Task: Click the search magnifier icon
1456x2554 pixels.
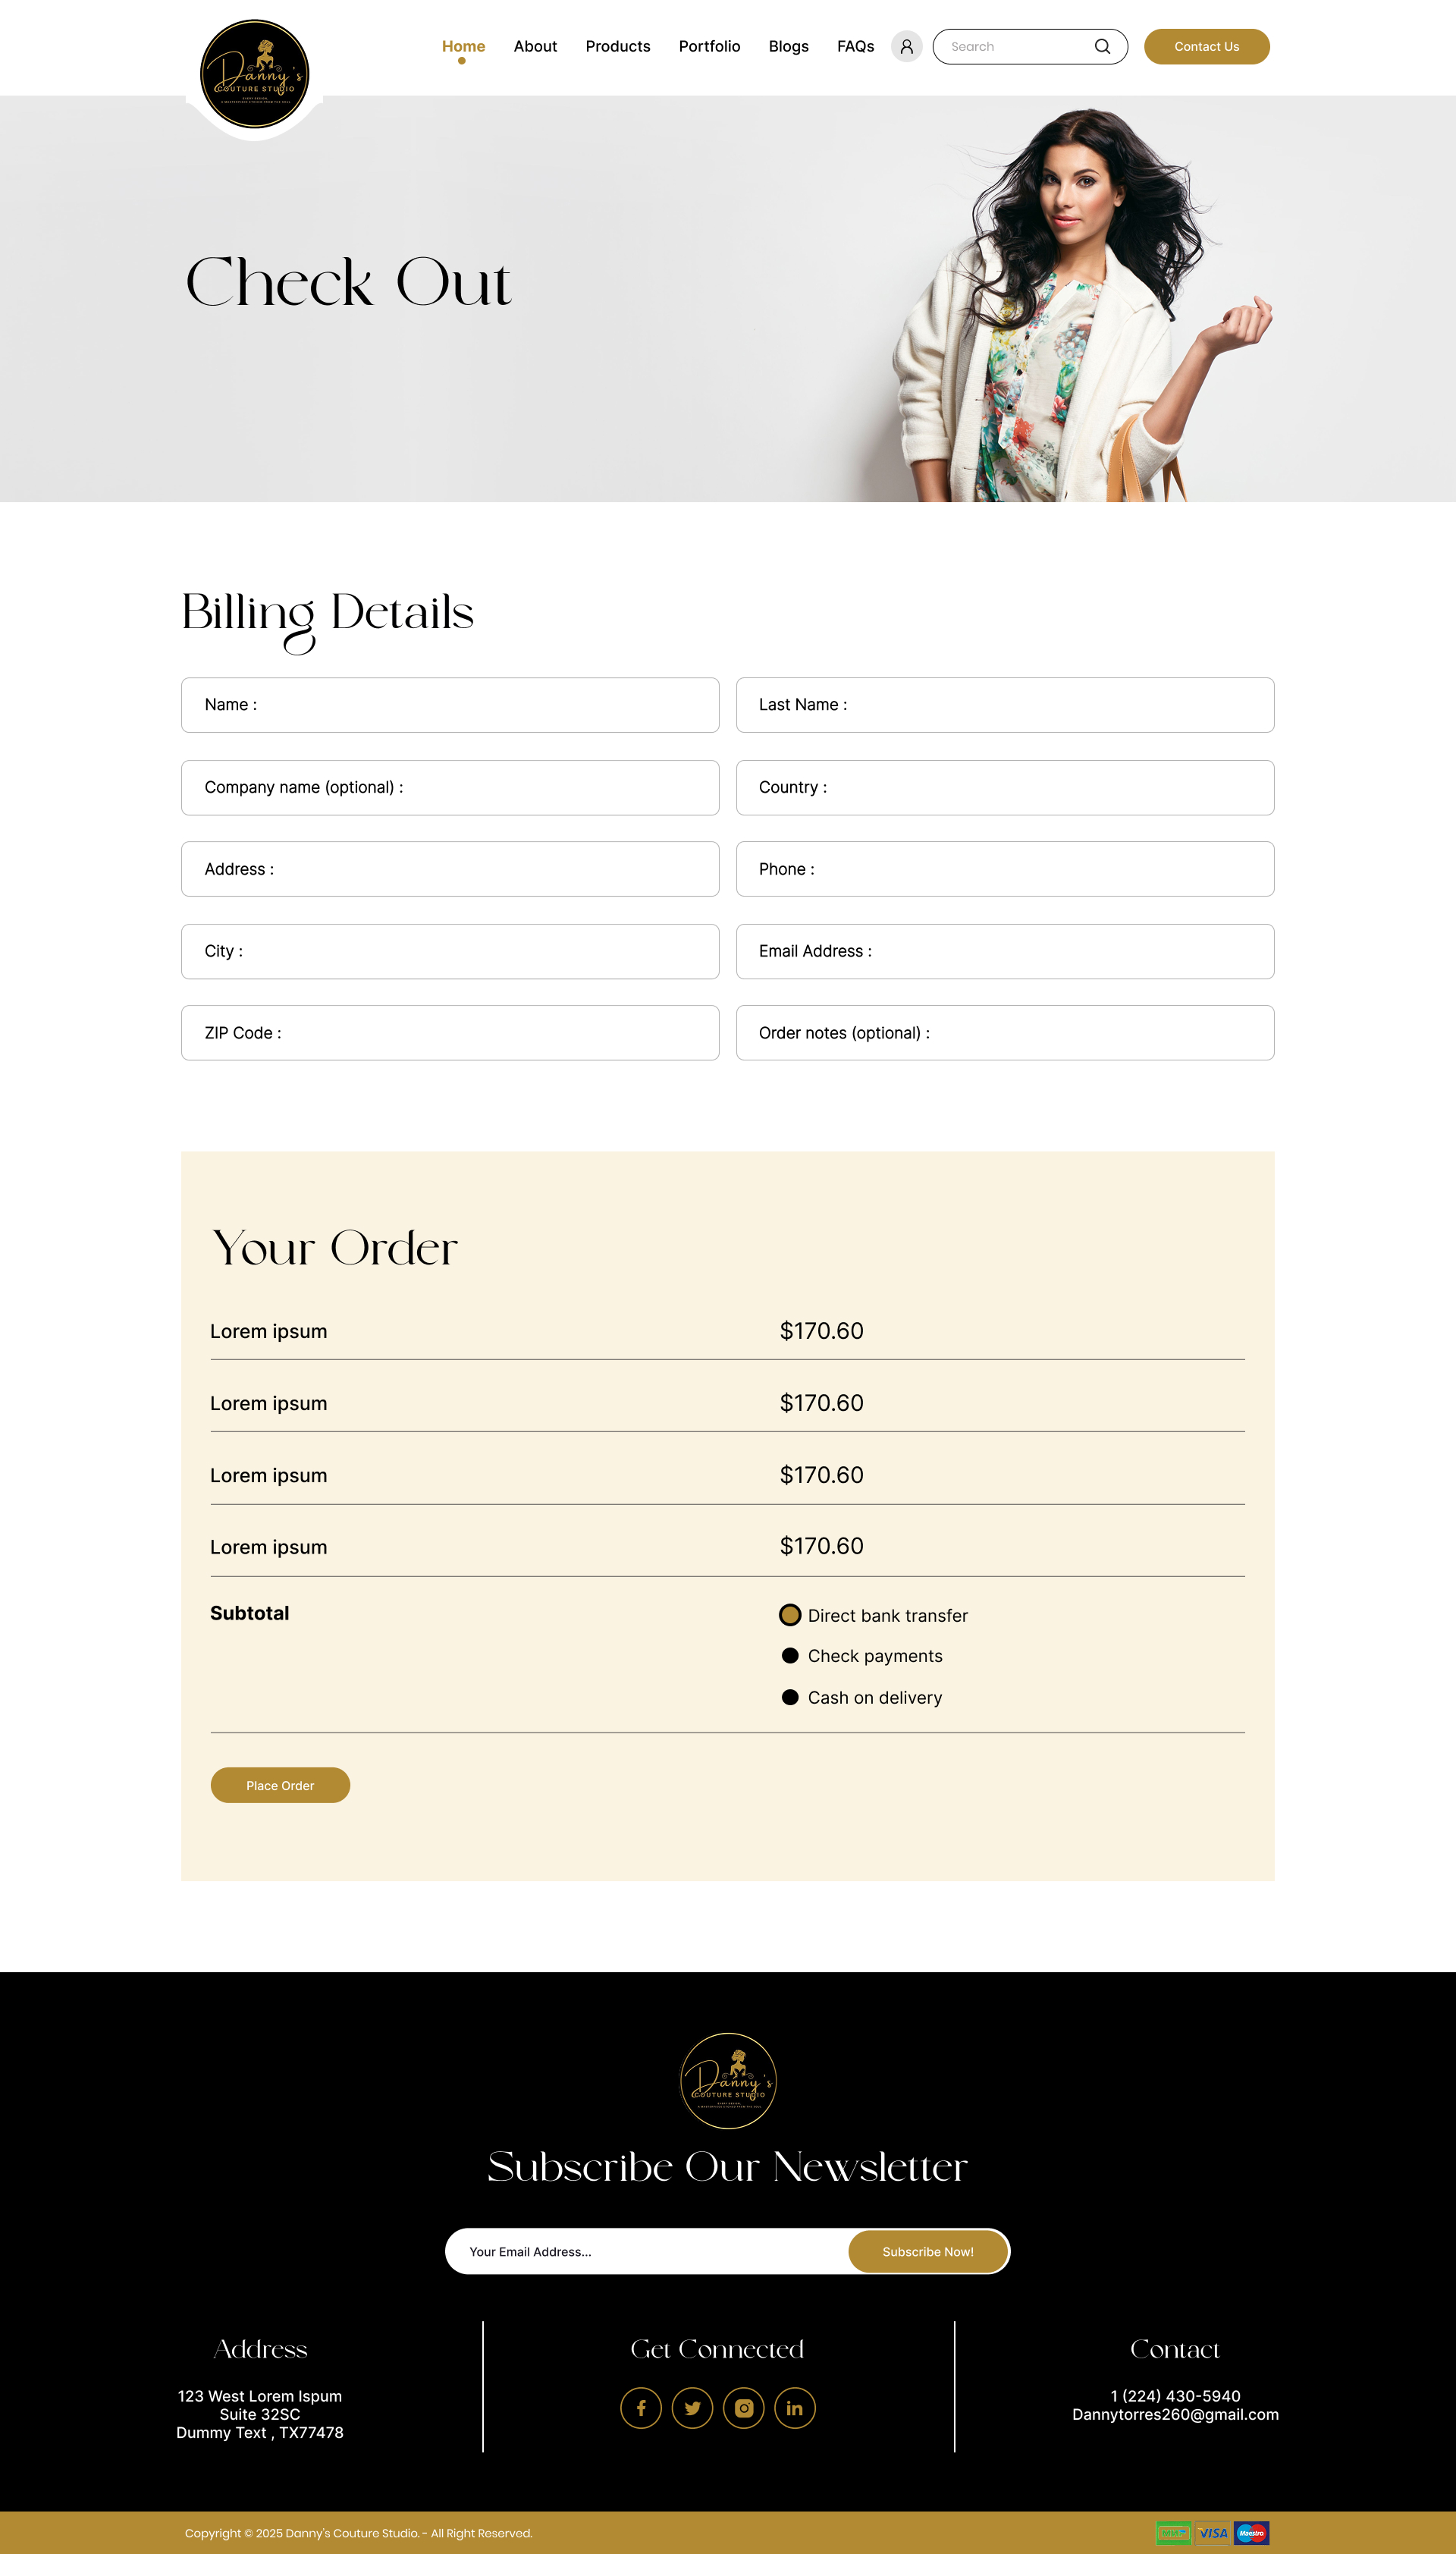Action: 1102,47
